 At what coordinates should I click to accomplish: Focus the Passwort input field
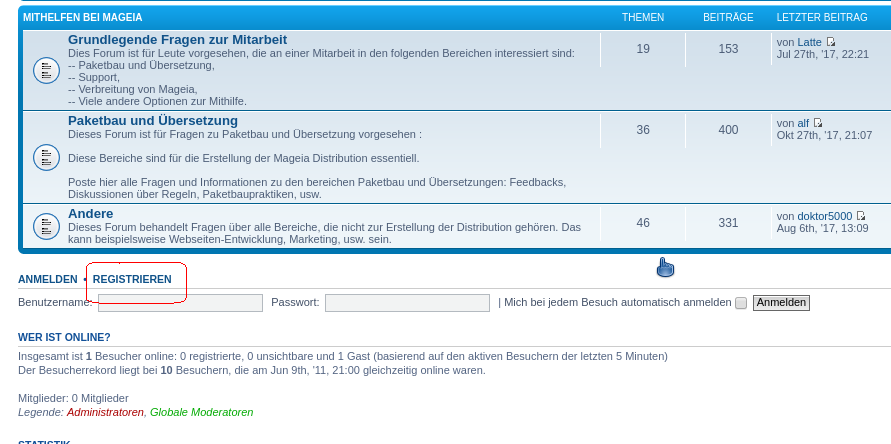coord(407,303)
